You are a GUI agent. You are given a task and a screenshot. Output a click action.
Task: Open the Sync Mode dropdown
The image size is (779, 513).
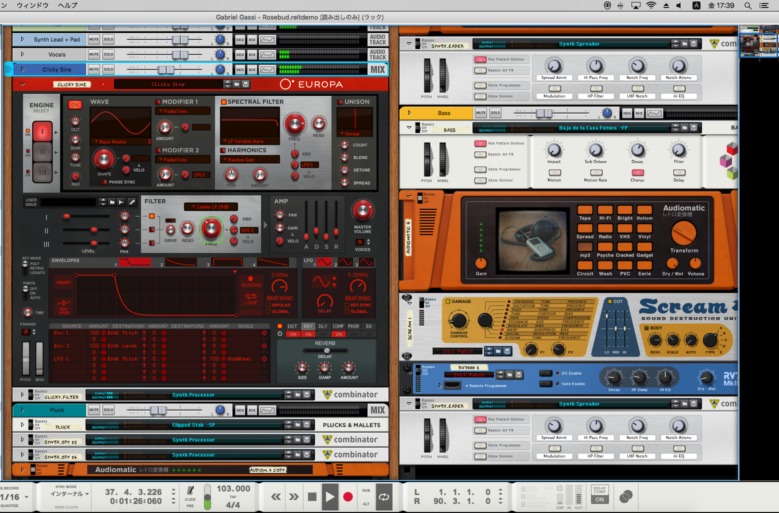(69, 494)
